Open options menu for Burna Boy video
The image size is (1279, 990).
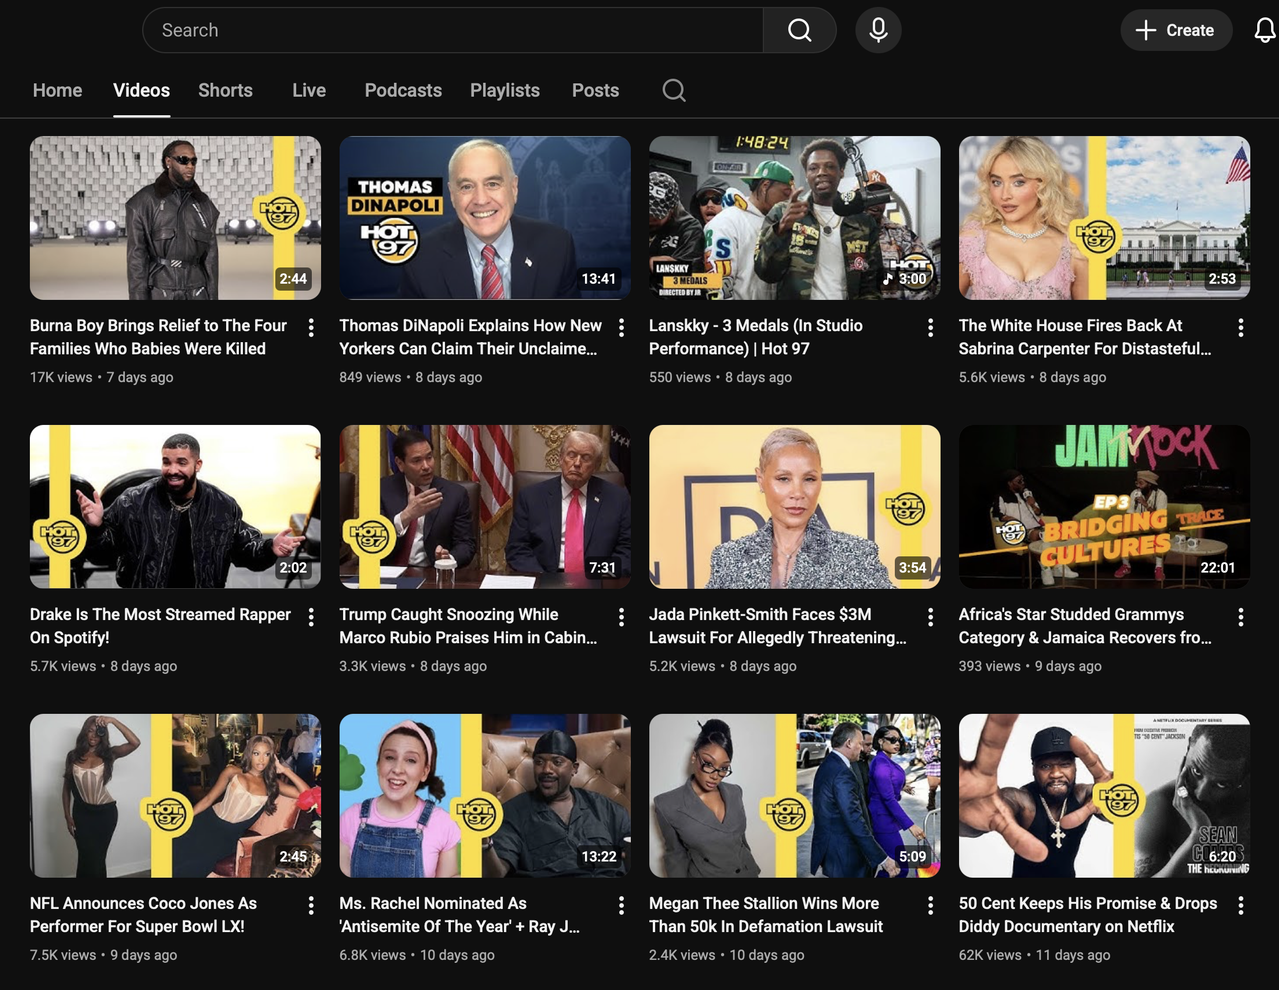[x=311, y=327]
